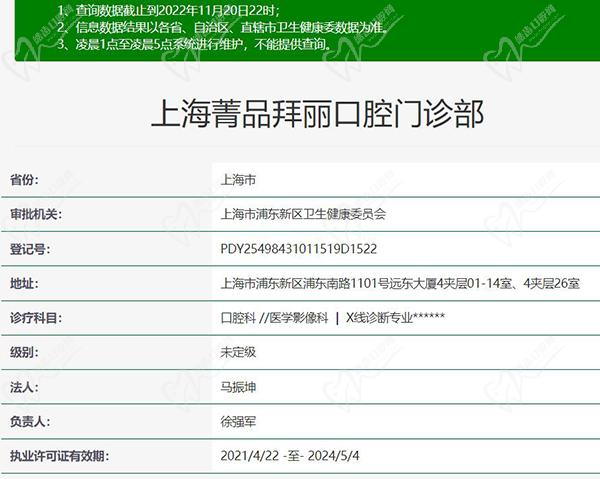The image size is (600, 479).
Task: Select the 诊疗科目 row label
Action: [x=36, y=318]
